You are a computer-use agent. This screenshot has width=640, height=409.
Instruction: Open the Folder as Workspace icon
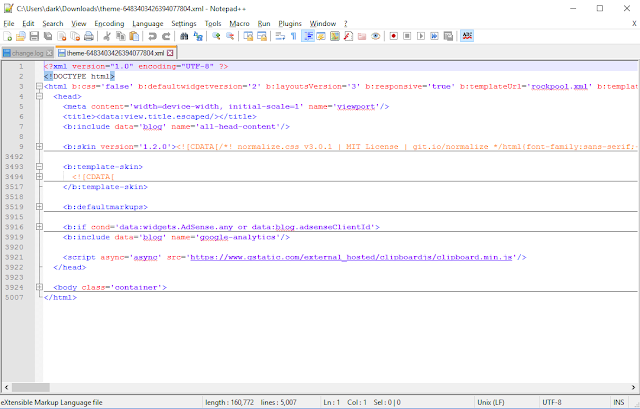tap(362, 36)
